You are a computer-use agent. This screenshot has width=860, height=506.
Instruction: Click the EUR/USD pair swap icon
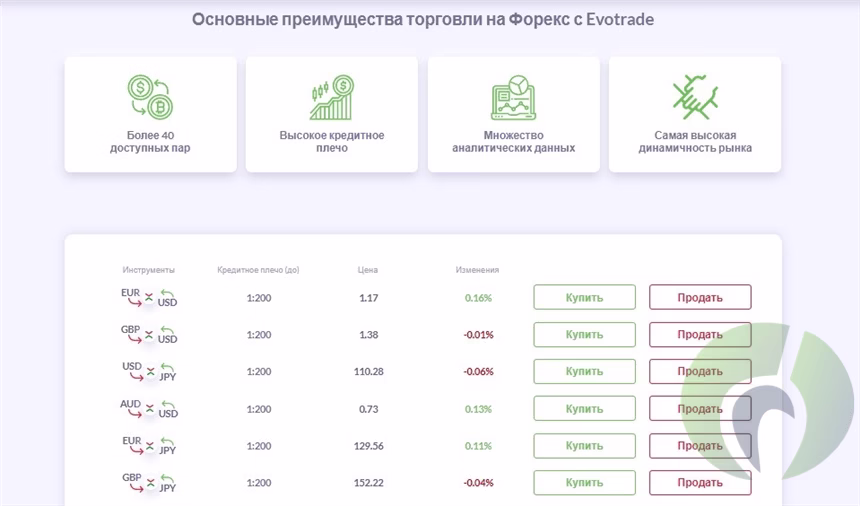click(x=149, y=298)
